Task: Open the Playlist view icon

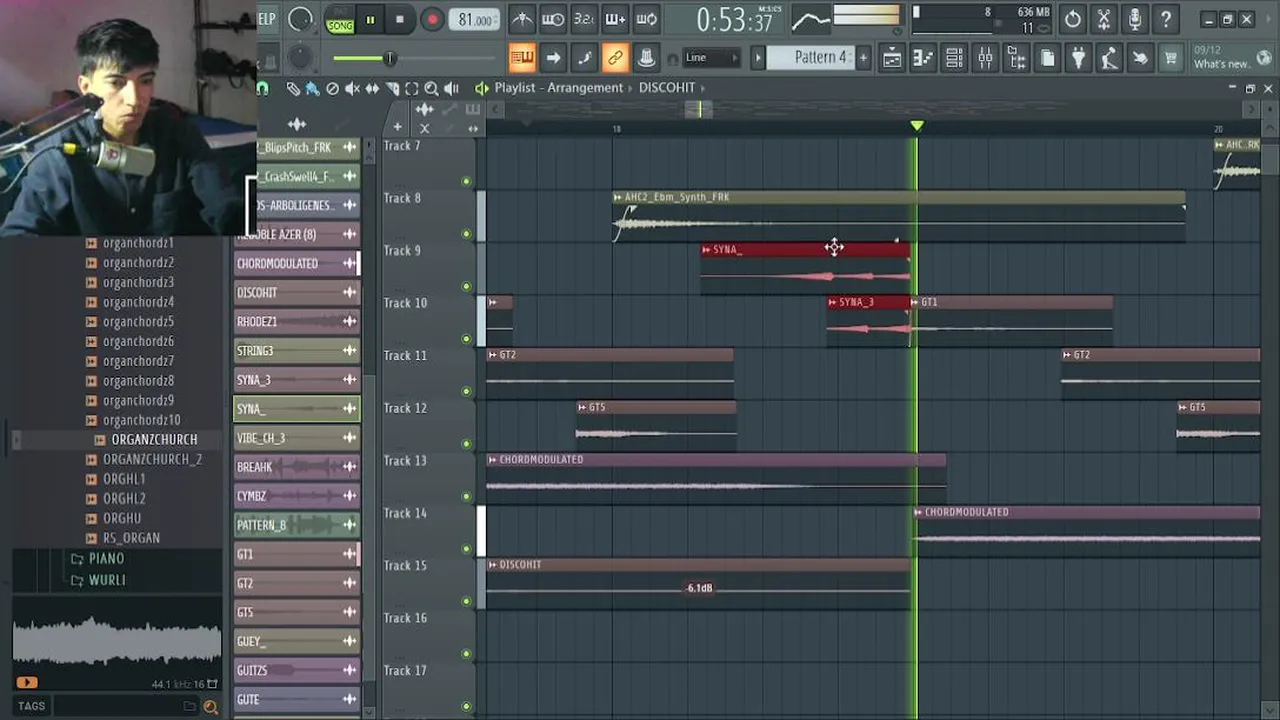Action: click(892, 58)
